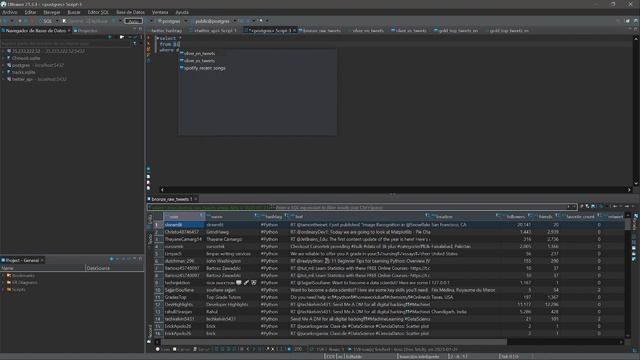The height and width of the screenshot is (360, 640).
Task: Switch to Navegador de Base de Datos tab
Action: point(36,31)
